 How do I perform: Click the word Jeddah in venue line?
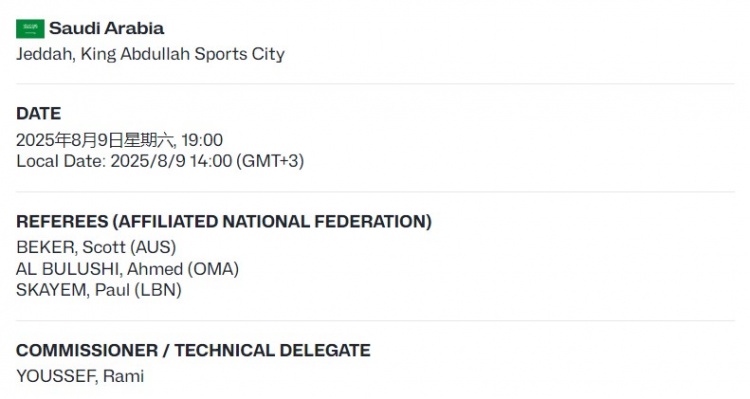(x=46, y=54)
